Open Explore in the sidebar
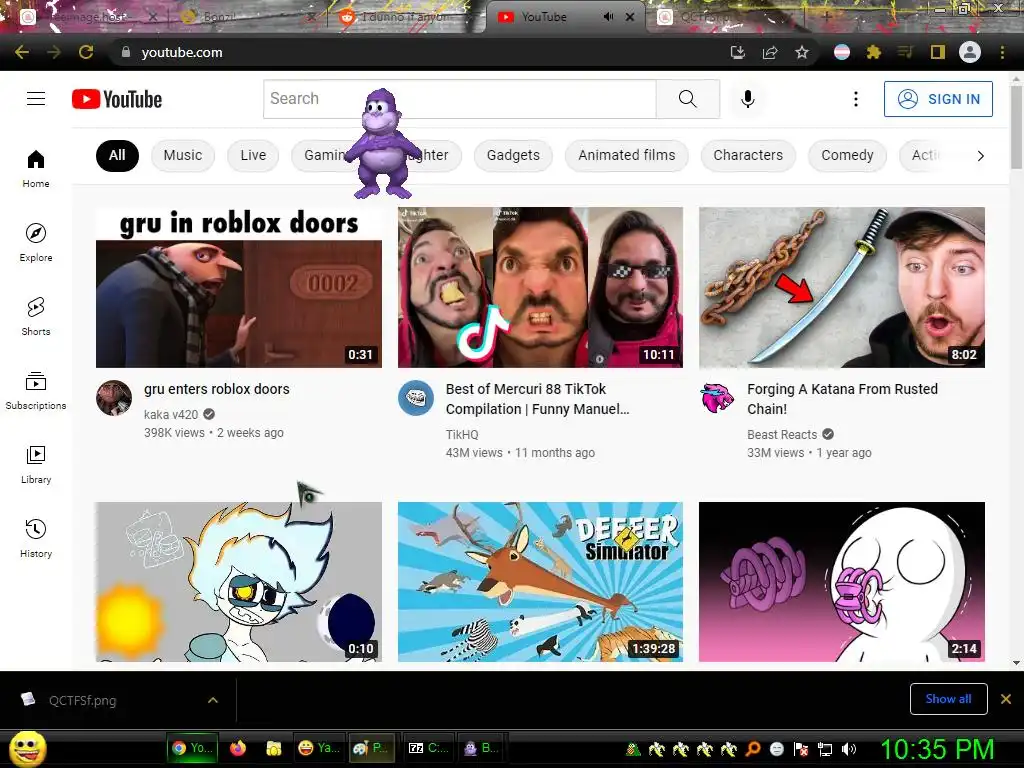 coord(36,242)
